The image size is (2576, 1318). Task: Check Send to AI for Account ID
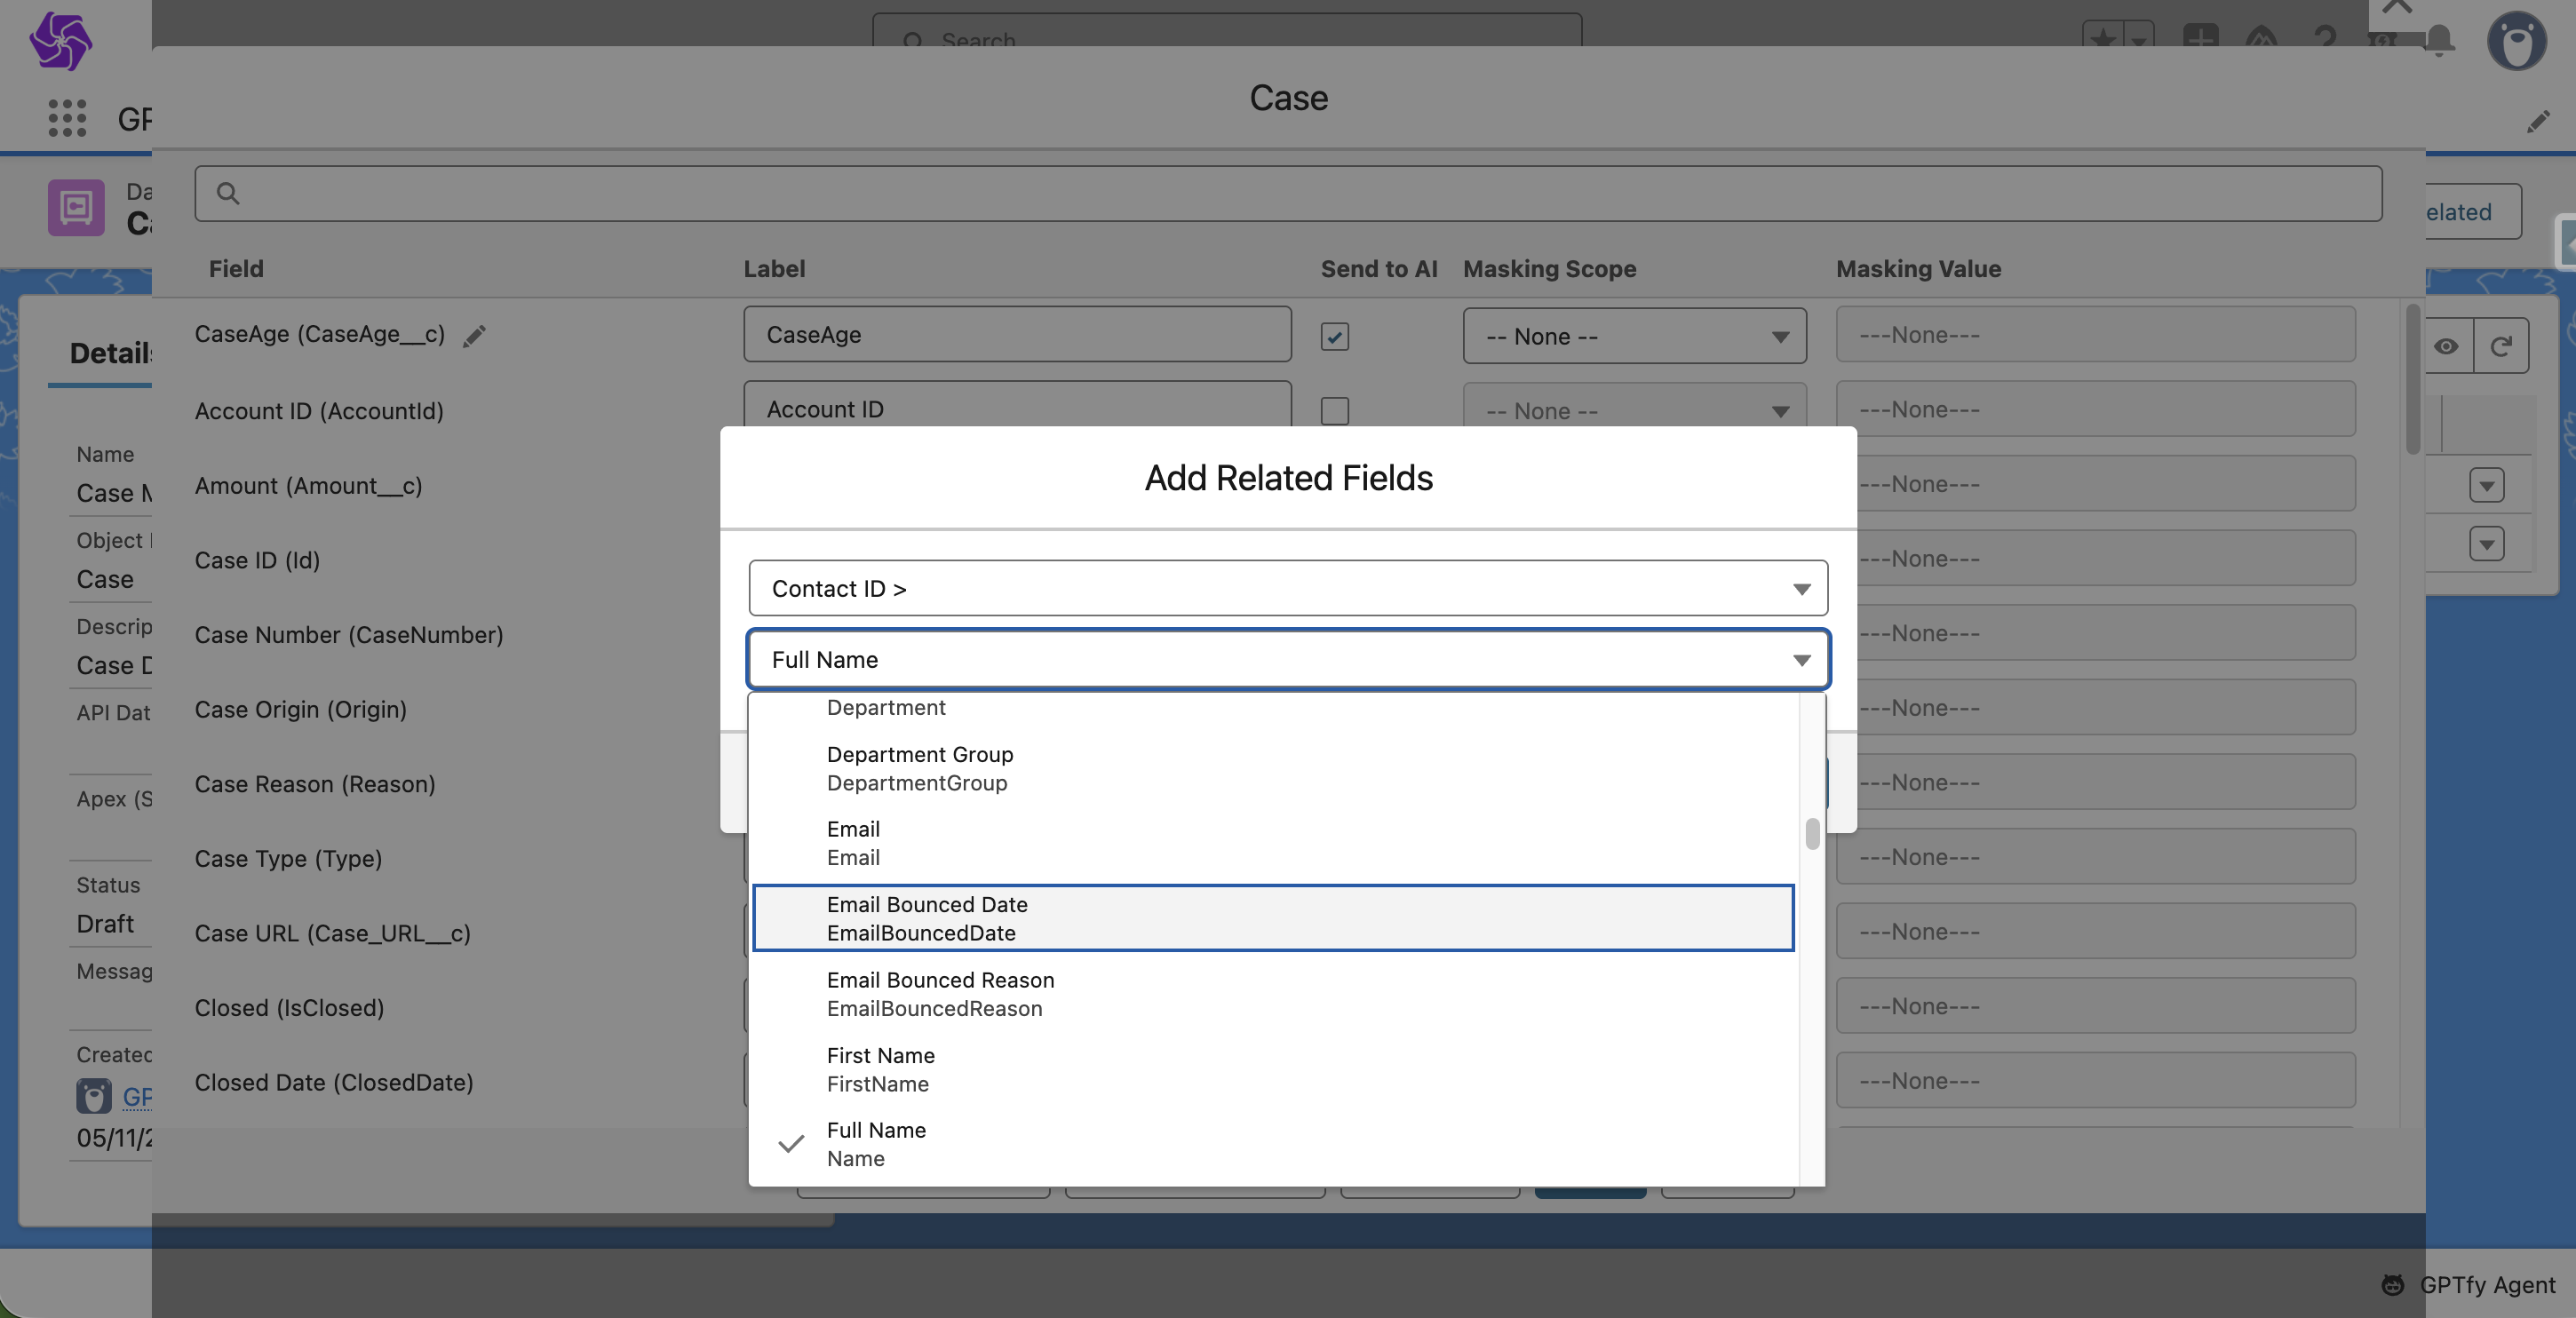[1334, 411]
